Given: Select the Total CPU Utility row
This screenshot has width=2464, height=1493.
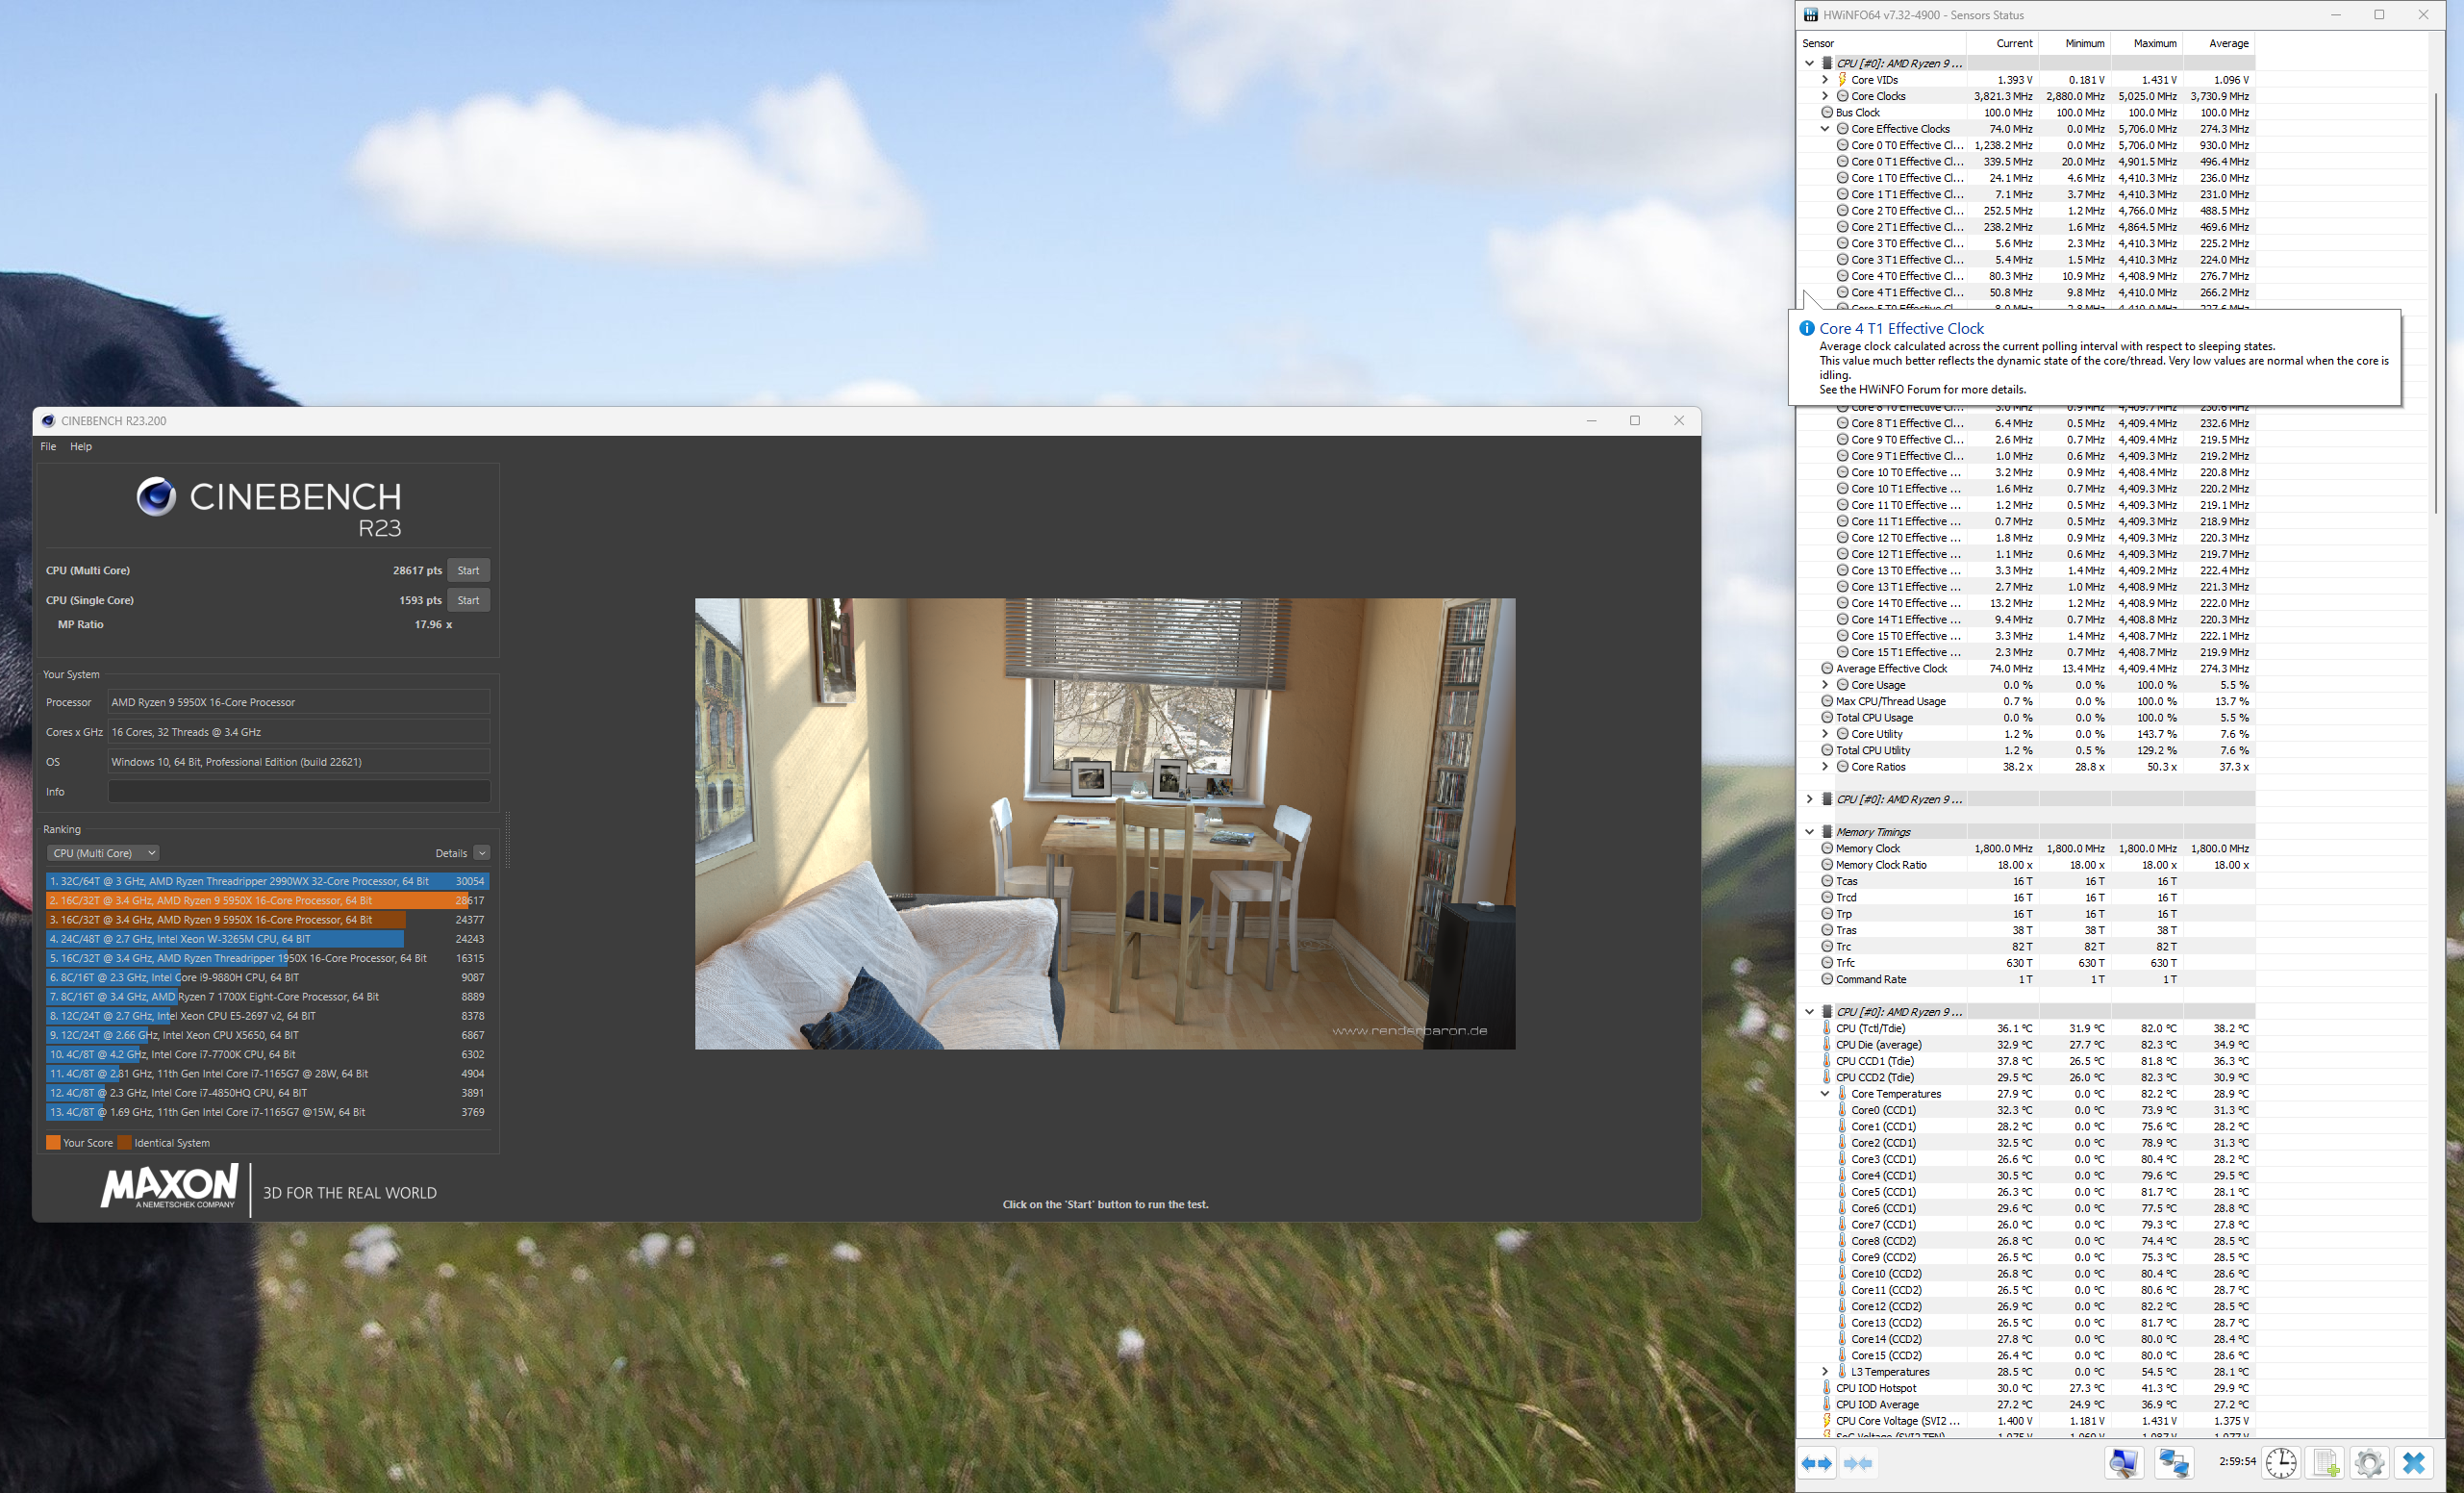Looking at the screenshot, I should pos(2026,750).
